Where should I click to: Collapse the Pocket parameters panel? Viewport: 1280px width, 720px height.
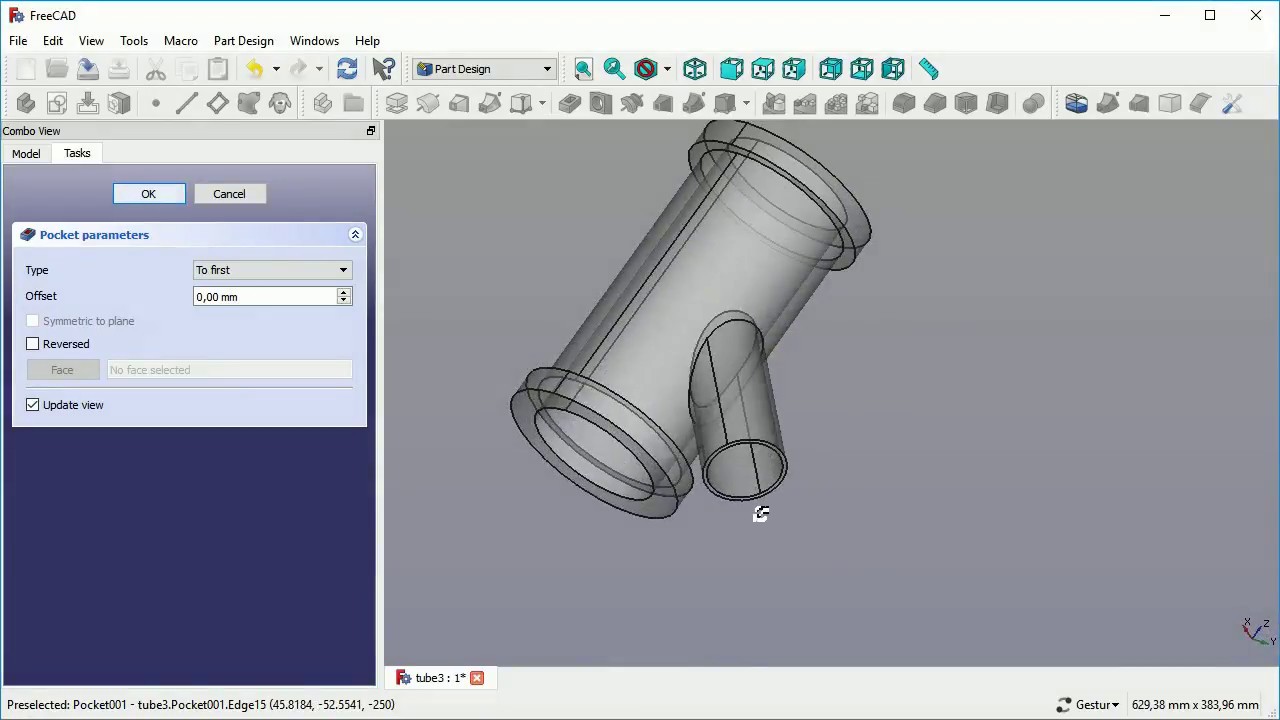(355, 235)
